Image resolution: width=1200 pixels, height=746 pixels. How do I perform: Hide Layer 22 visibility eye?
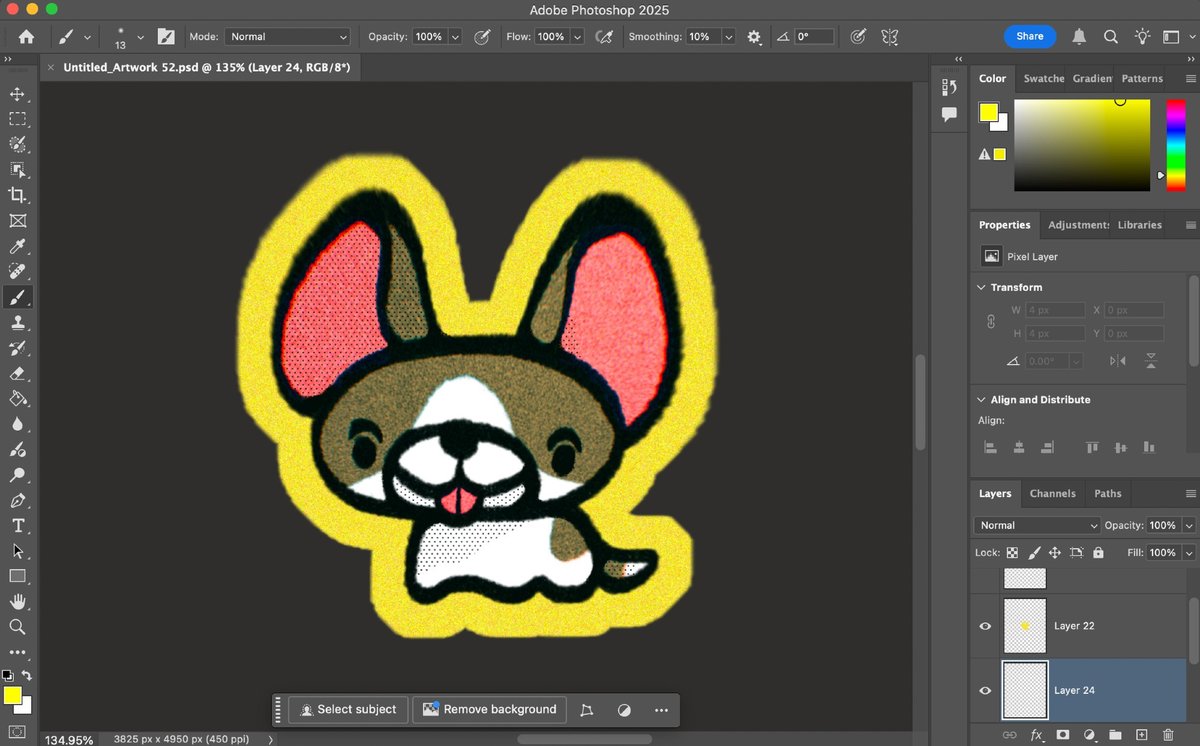[985, 626]
